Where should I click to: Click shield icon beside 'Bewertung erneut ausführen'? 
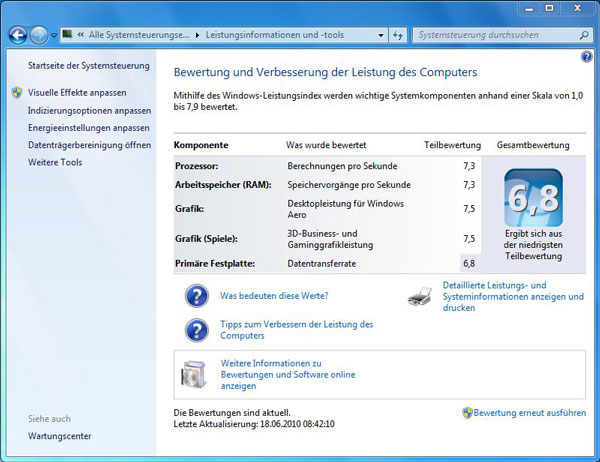point(467,413)
